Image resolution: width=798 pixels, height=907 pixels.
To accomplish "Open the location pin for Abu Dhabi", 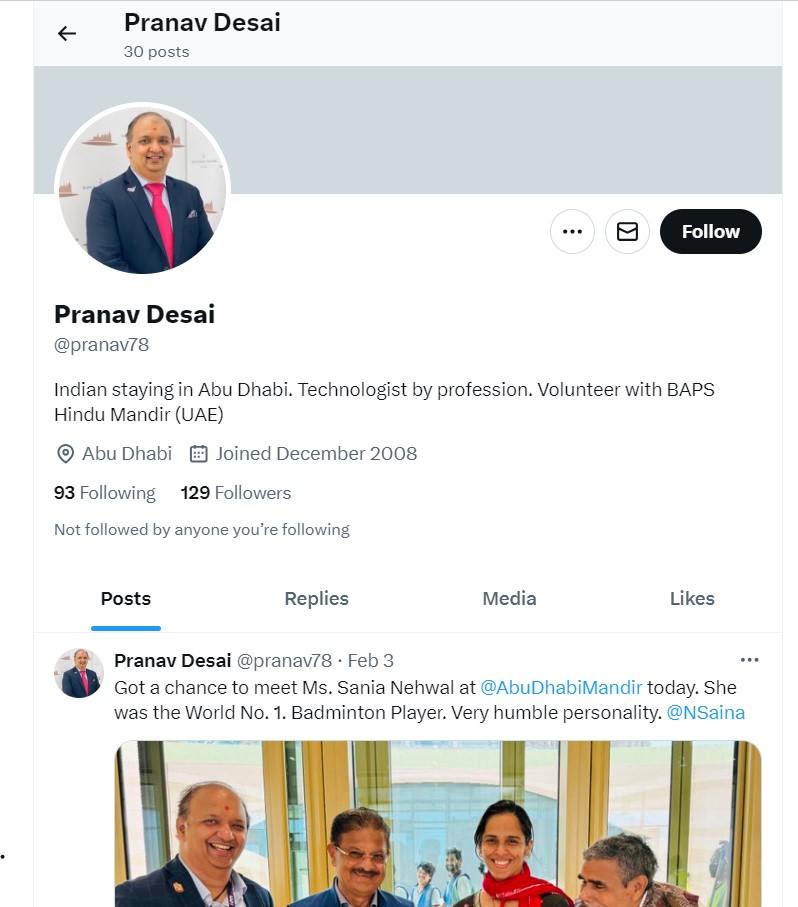I will 64,454.
